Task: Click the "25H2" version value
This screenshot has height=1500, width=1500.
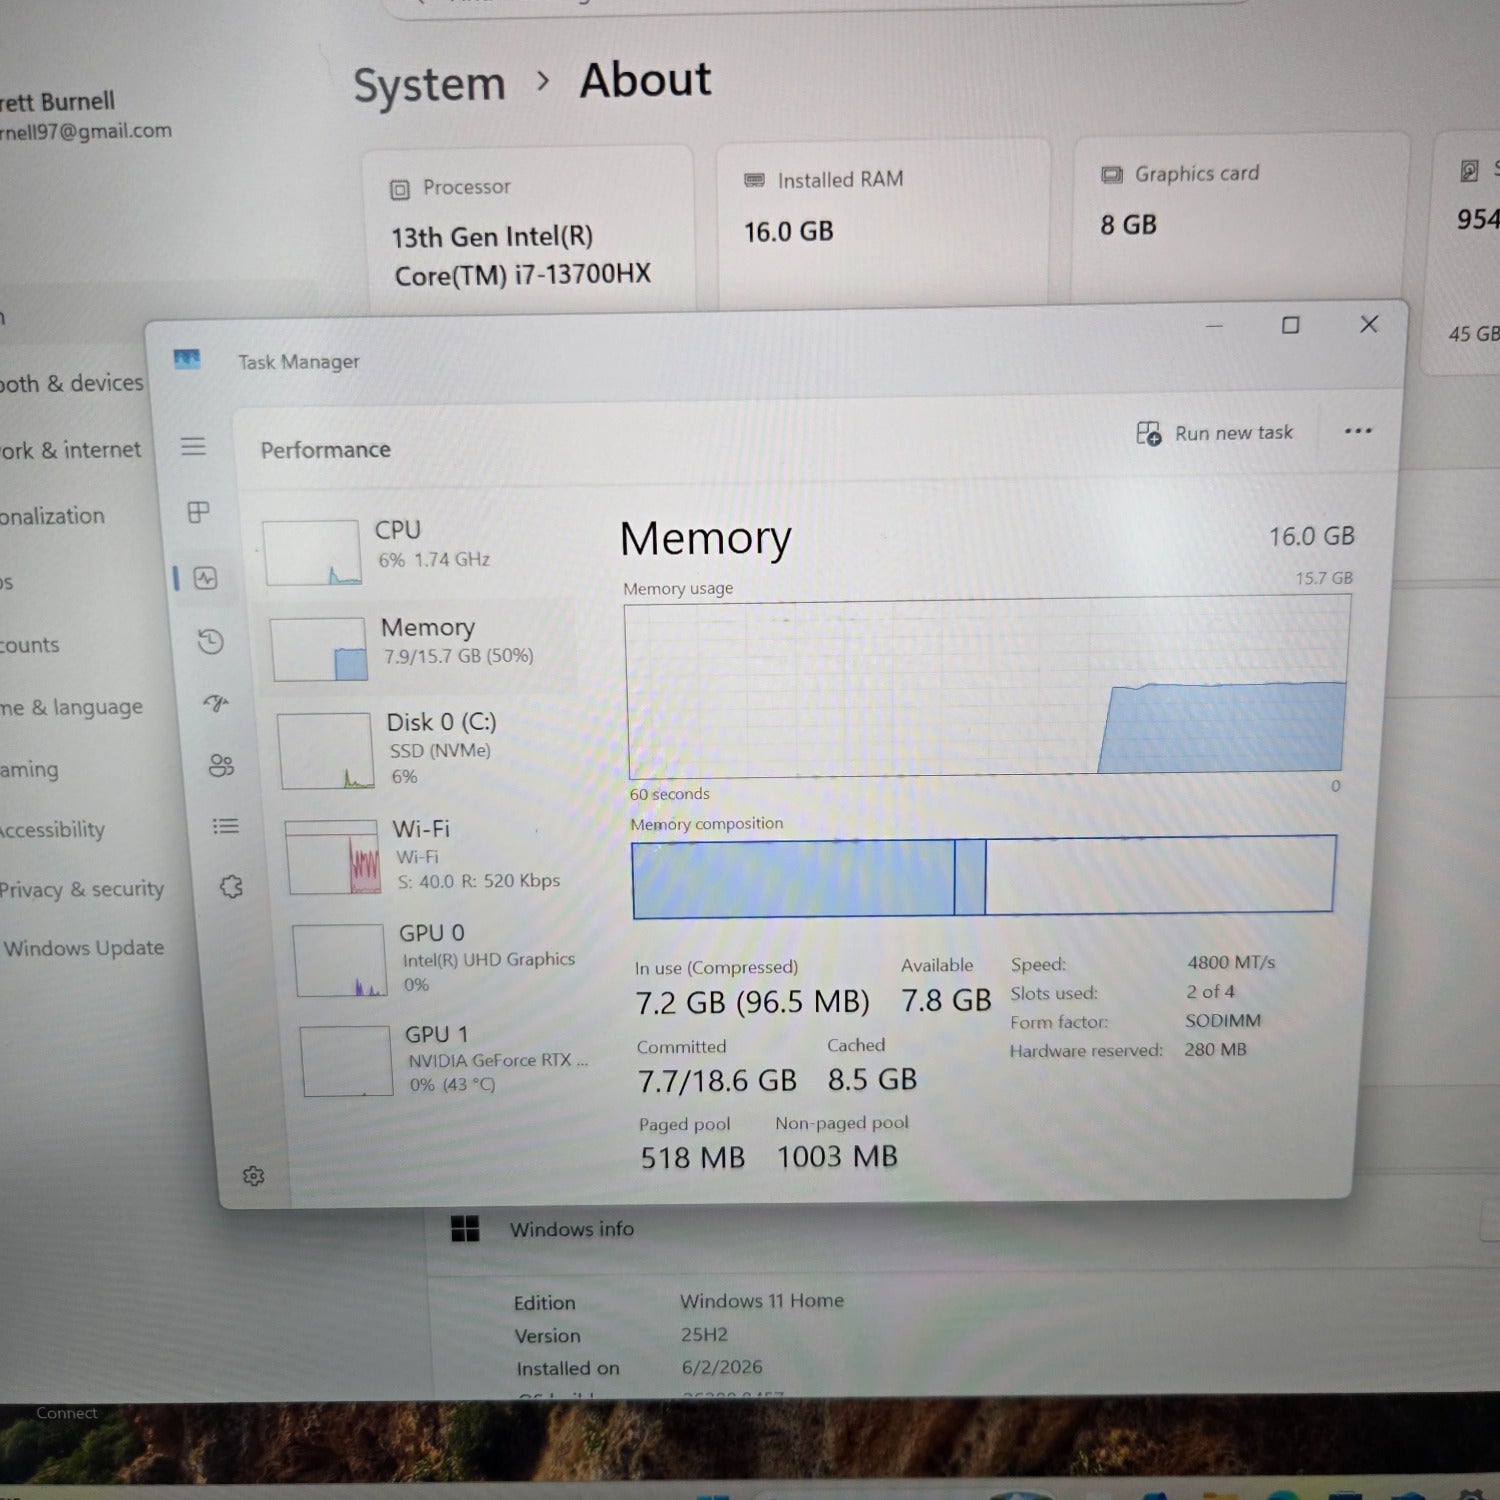Action: pos(704,1335)
